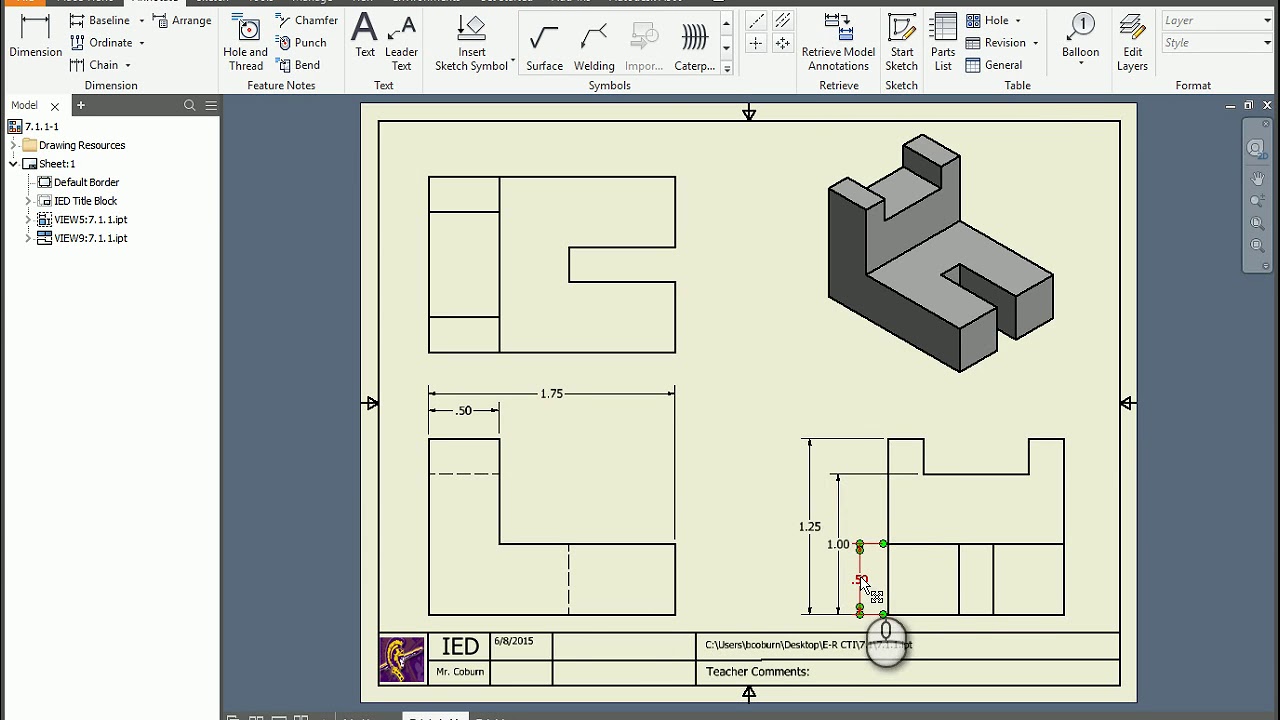Expand the Symbols gallery list
1280x720 pixels.
[727, 69]
